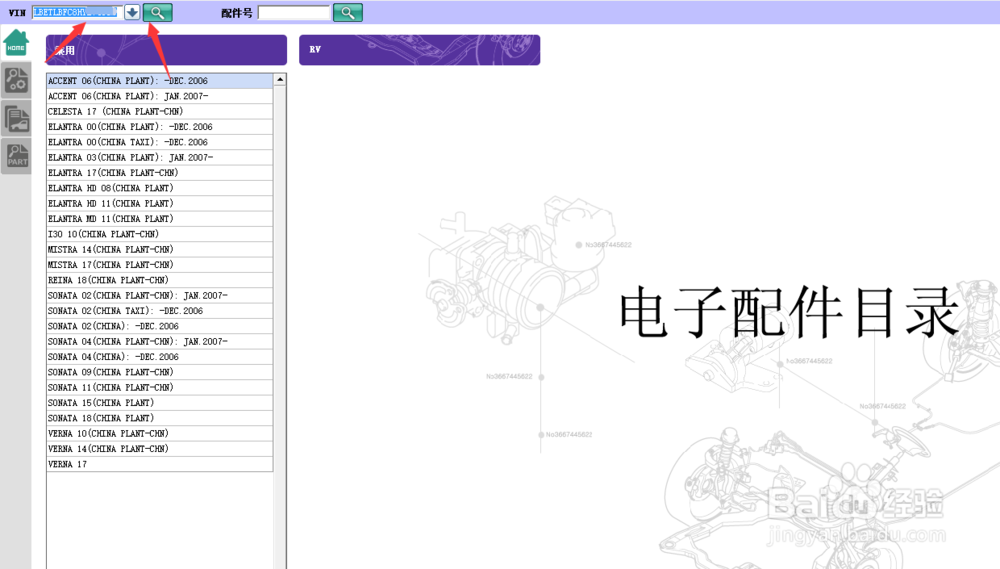This screenshot has width=1000, height=569.
Task: Select MISTRA 17(CHINA PLANT-CHN)
Action: click(x=159, y=265)
